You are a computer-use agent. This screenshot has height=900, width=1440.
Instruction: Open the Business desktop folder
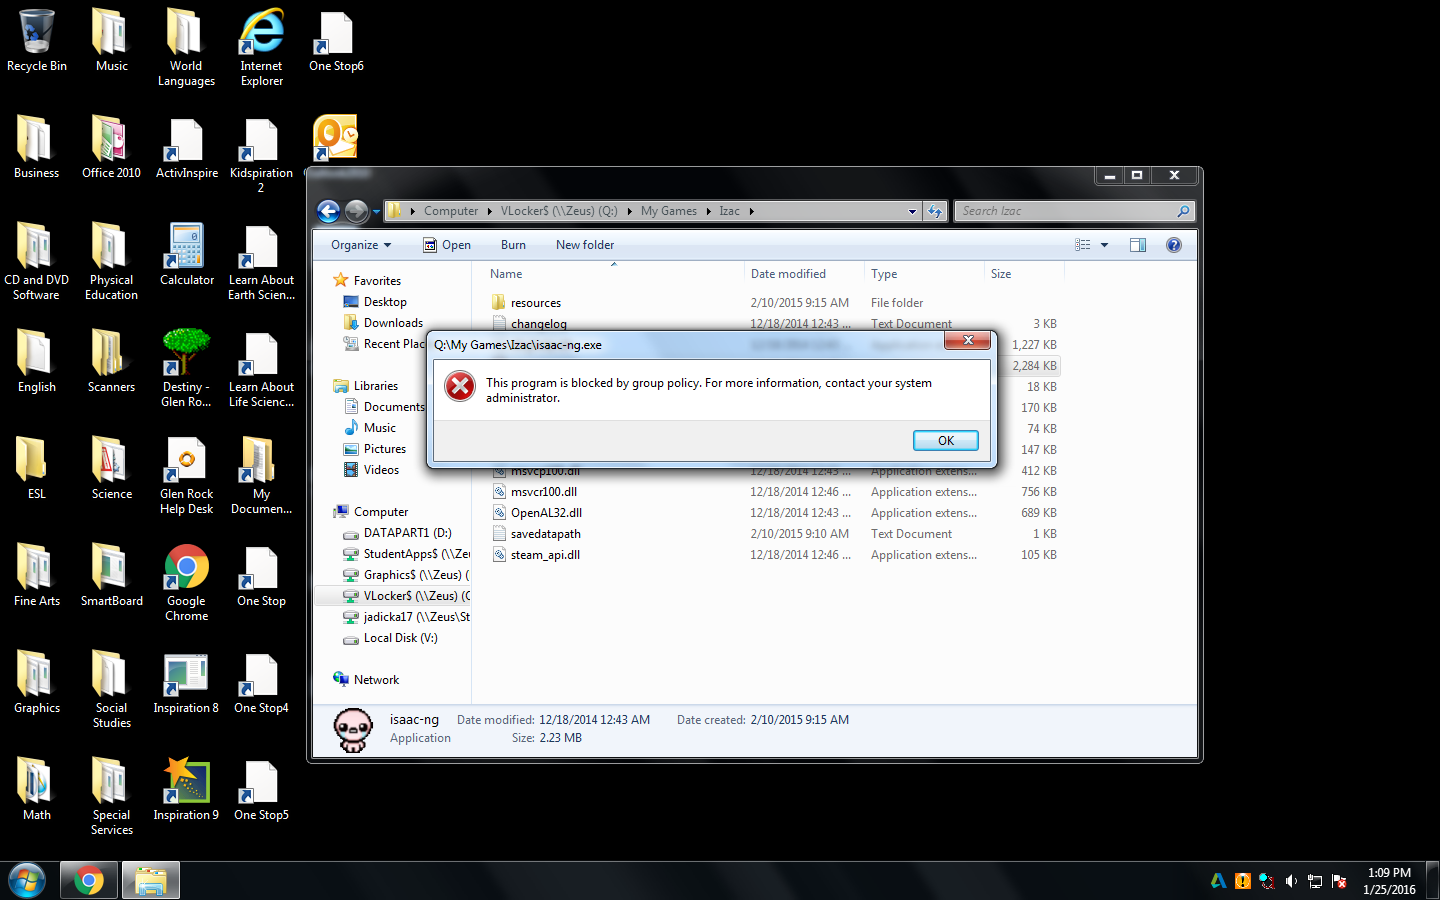pyautogui.click(x=37, y=148)
